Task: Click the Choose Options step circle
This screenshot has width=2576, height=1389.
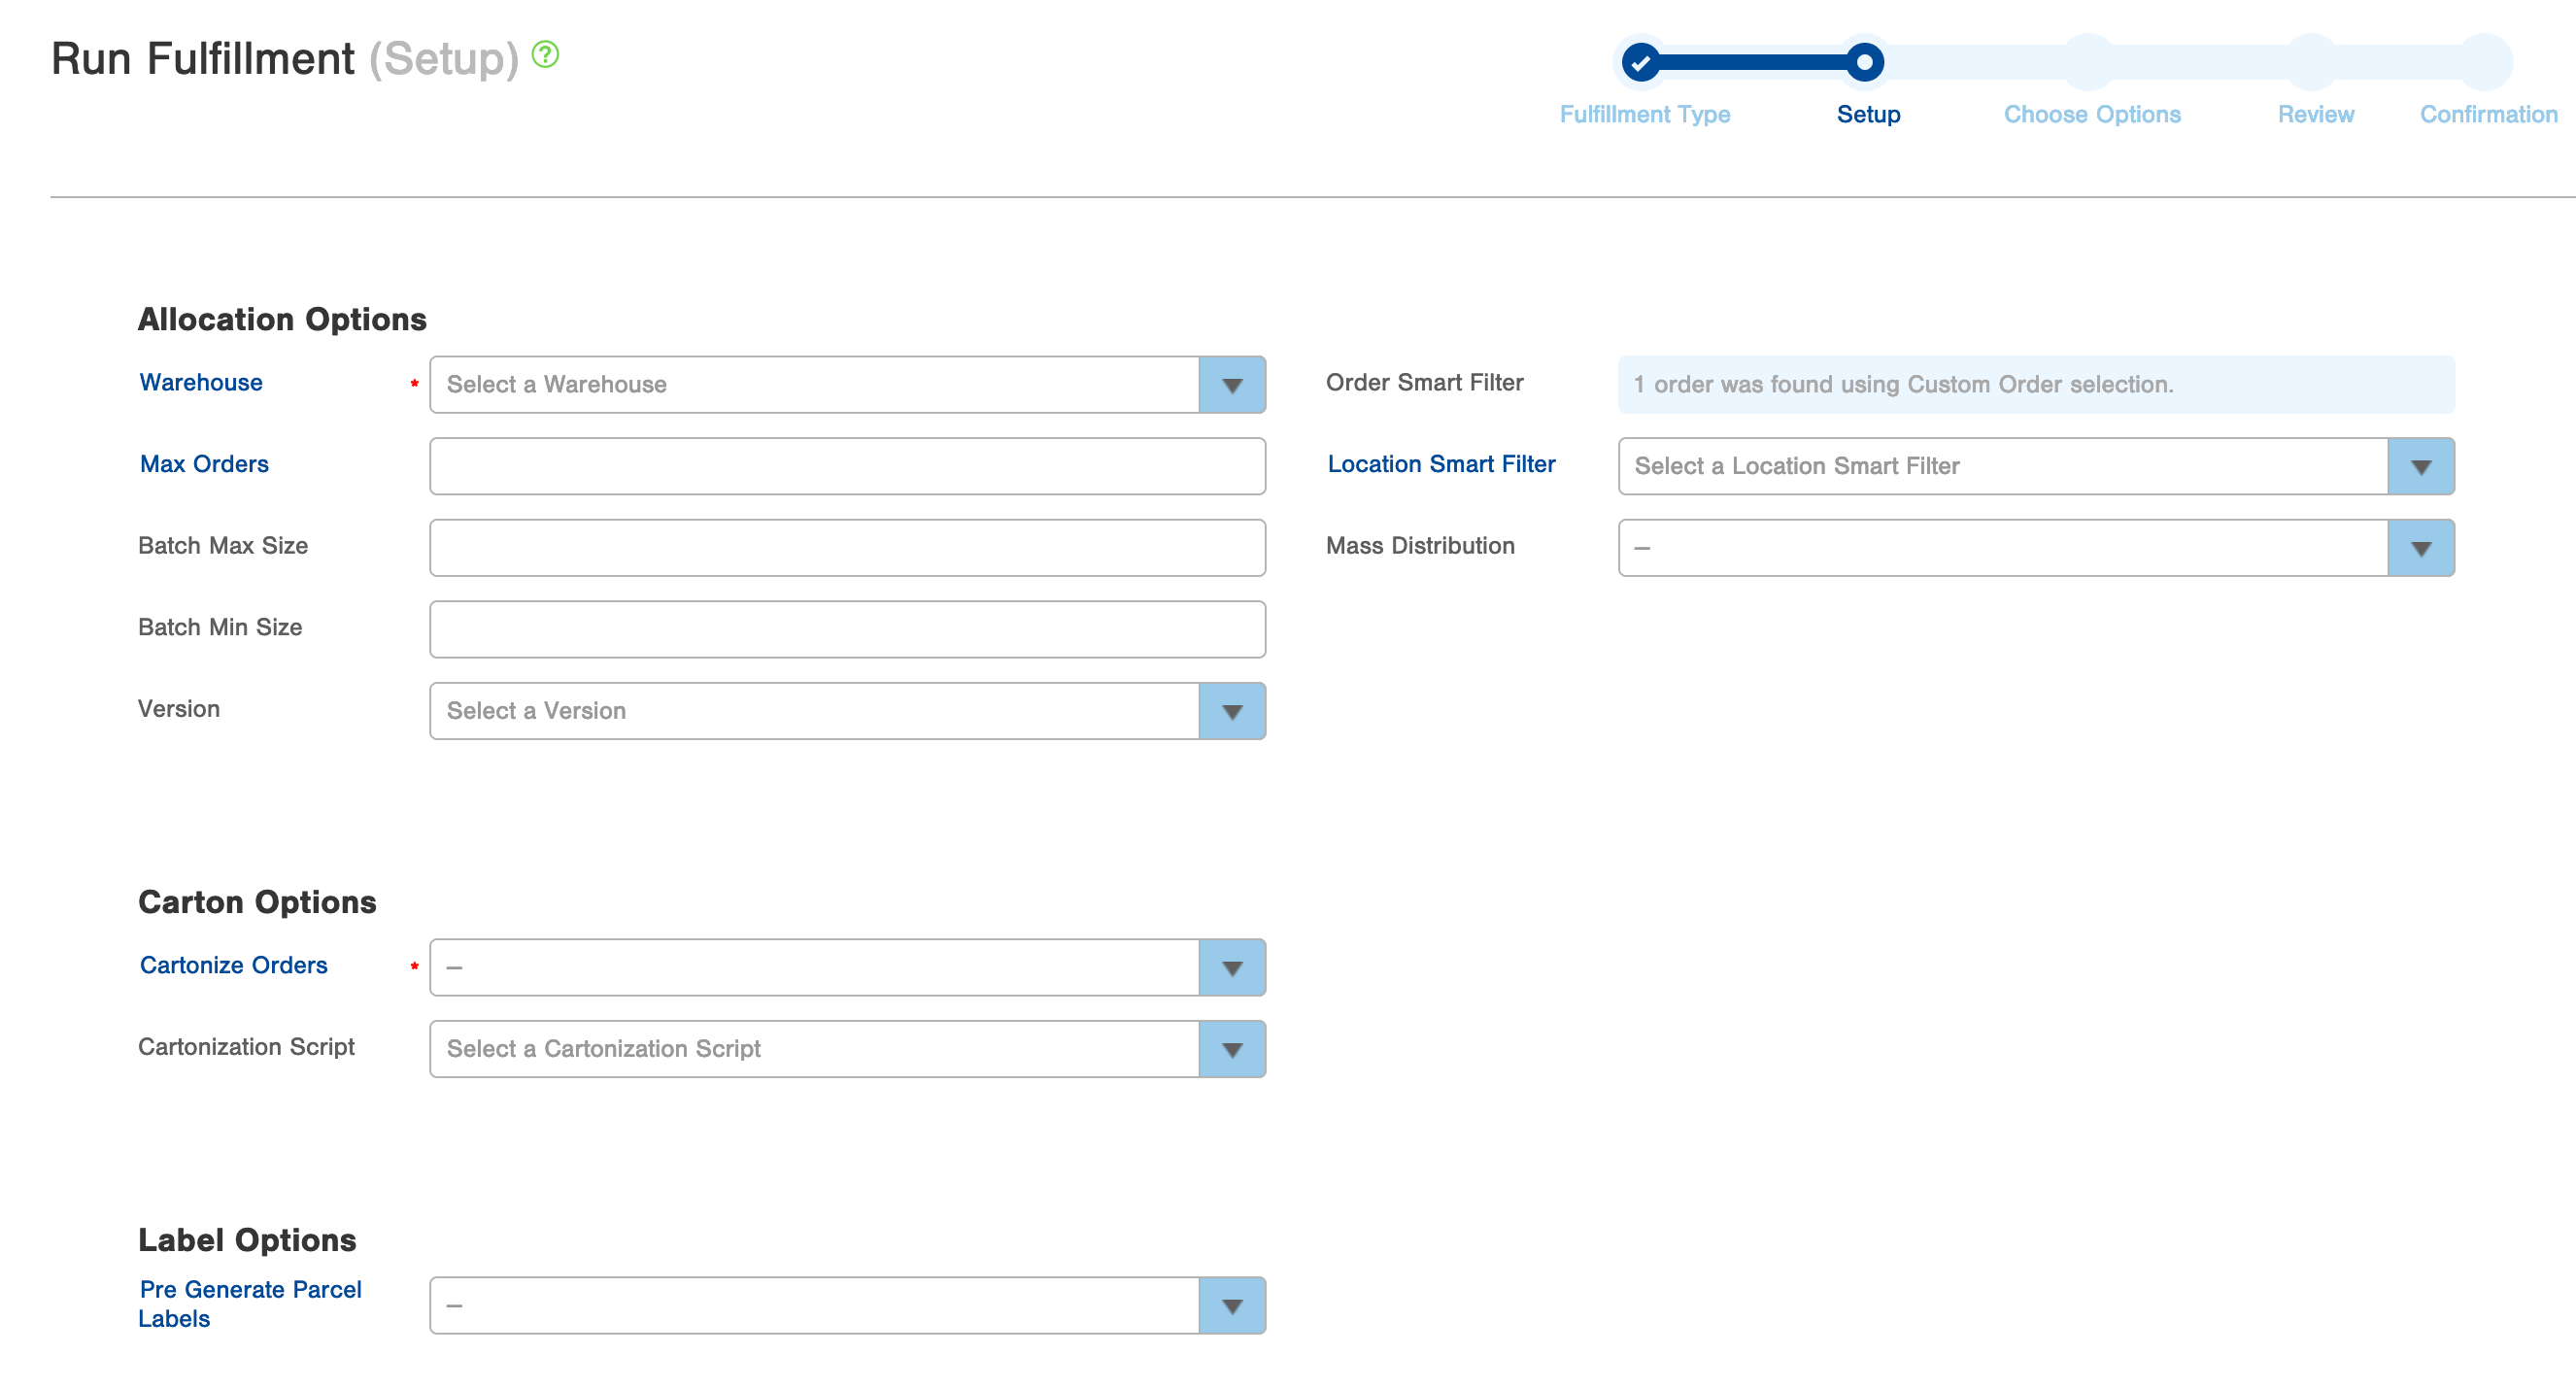Action: coord(2088,63)
